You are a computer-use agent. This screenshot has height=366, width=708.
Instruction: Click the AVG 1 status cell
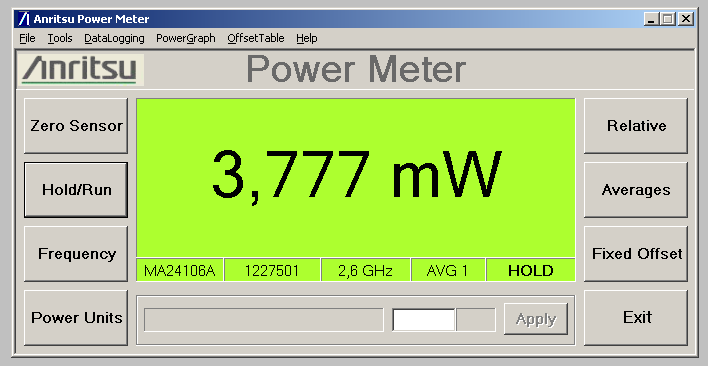point(448,271)
